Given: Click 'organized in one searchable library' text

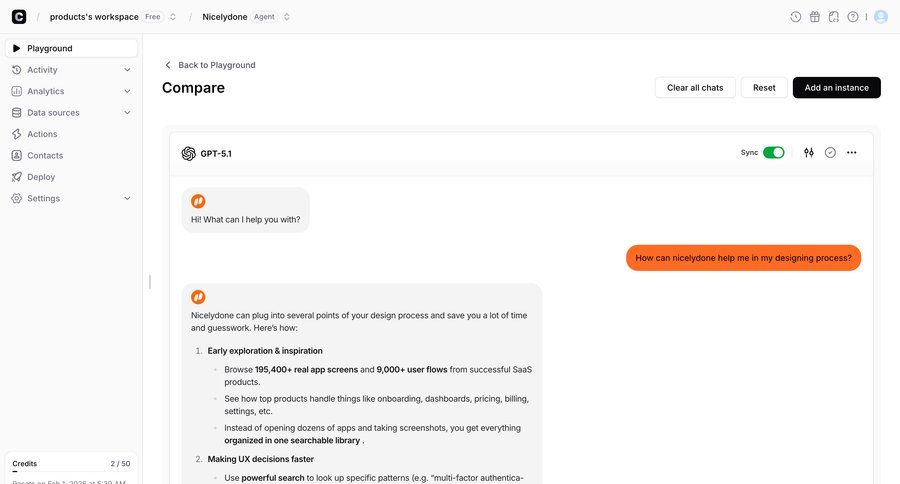Looking at the screenshot, I should tap(292, 440).
